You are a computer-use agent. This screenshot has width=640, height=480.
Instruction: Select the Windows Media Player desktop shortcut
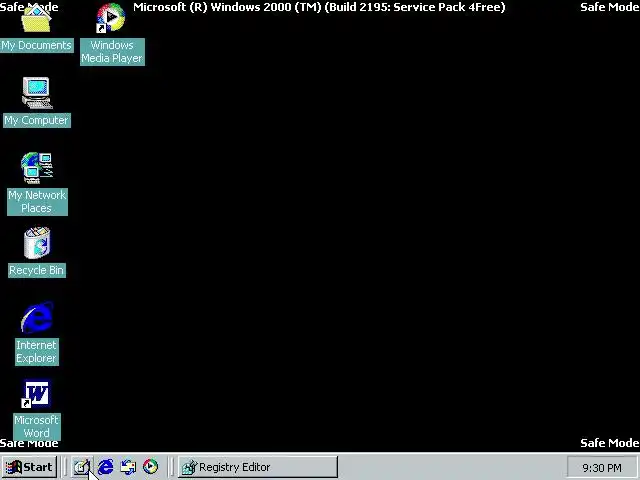111,18
